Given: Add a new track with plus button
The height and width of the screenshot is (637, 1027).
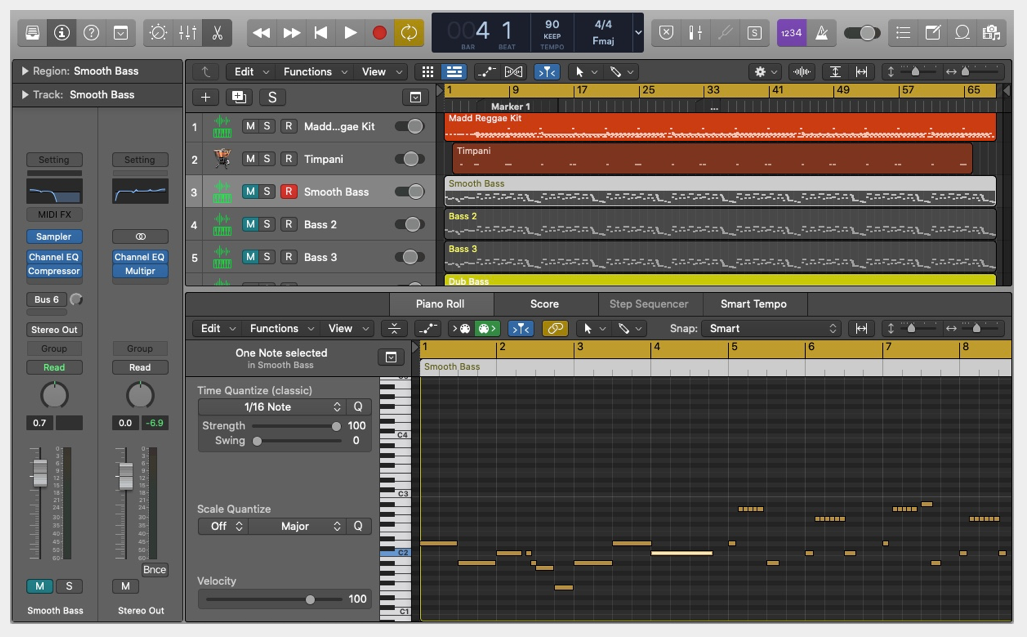Looking at the screenshot, I should 205,97.
